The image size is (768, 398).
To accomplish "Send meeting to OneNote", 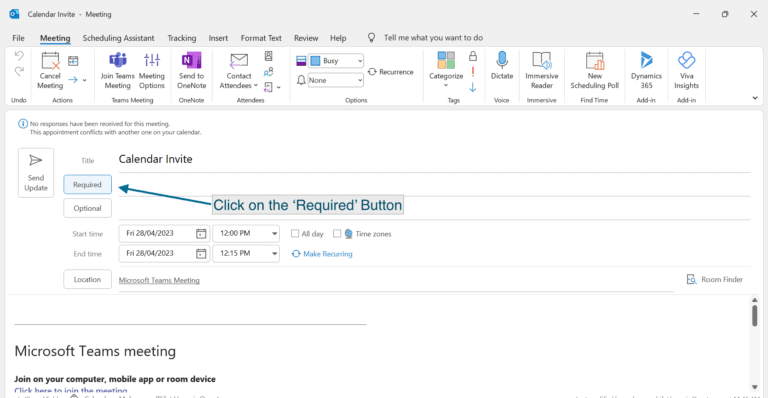I will 192,71.
